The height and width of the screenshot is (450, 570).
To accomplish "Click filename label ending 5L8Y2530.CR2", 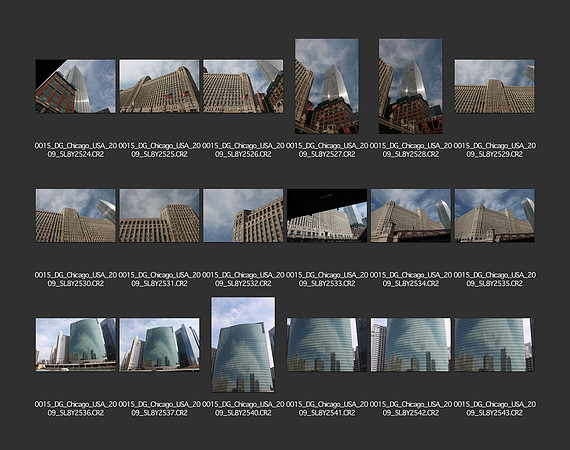I will 76,279.
